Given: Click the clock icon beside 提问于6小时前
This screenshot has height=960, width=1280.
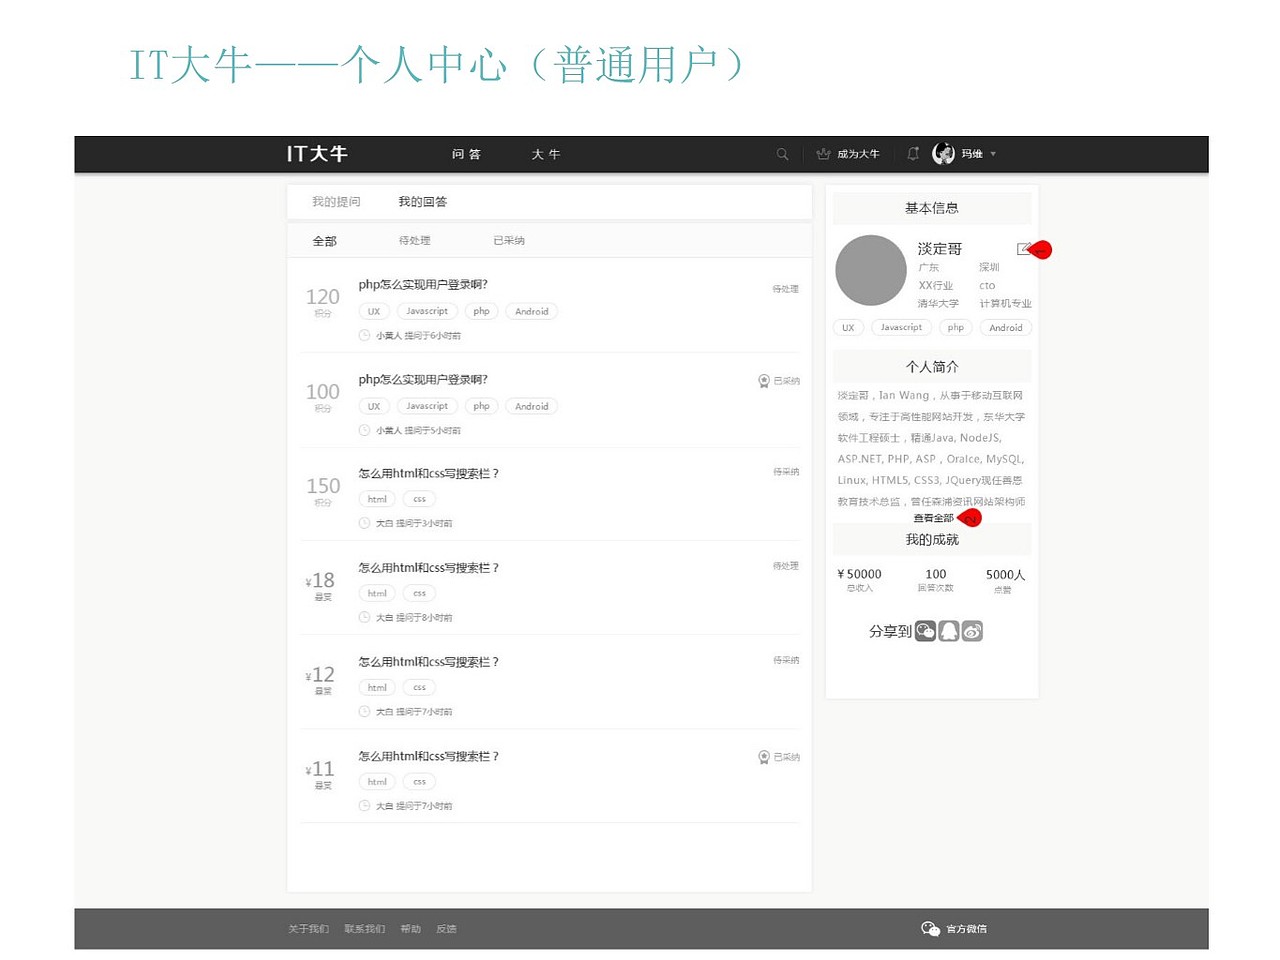Looking at the screenshot, I should pyautogui.click(x=364, y=336).
